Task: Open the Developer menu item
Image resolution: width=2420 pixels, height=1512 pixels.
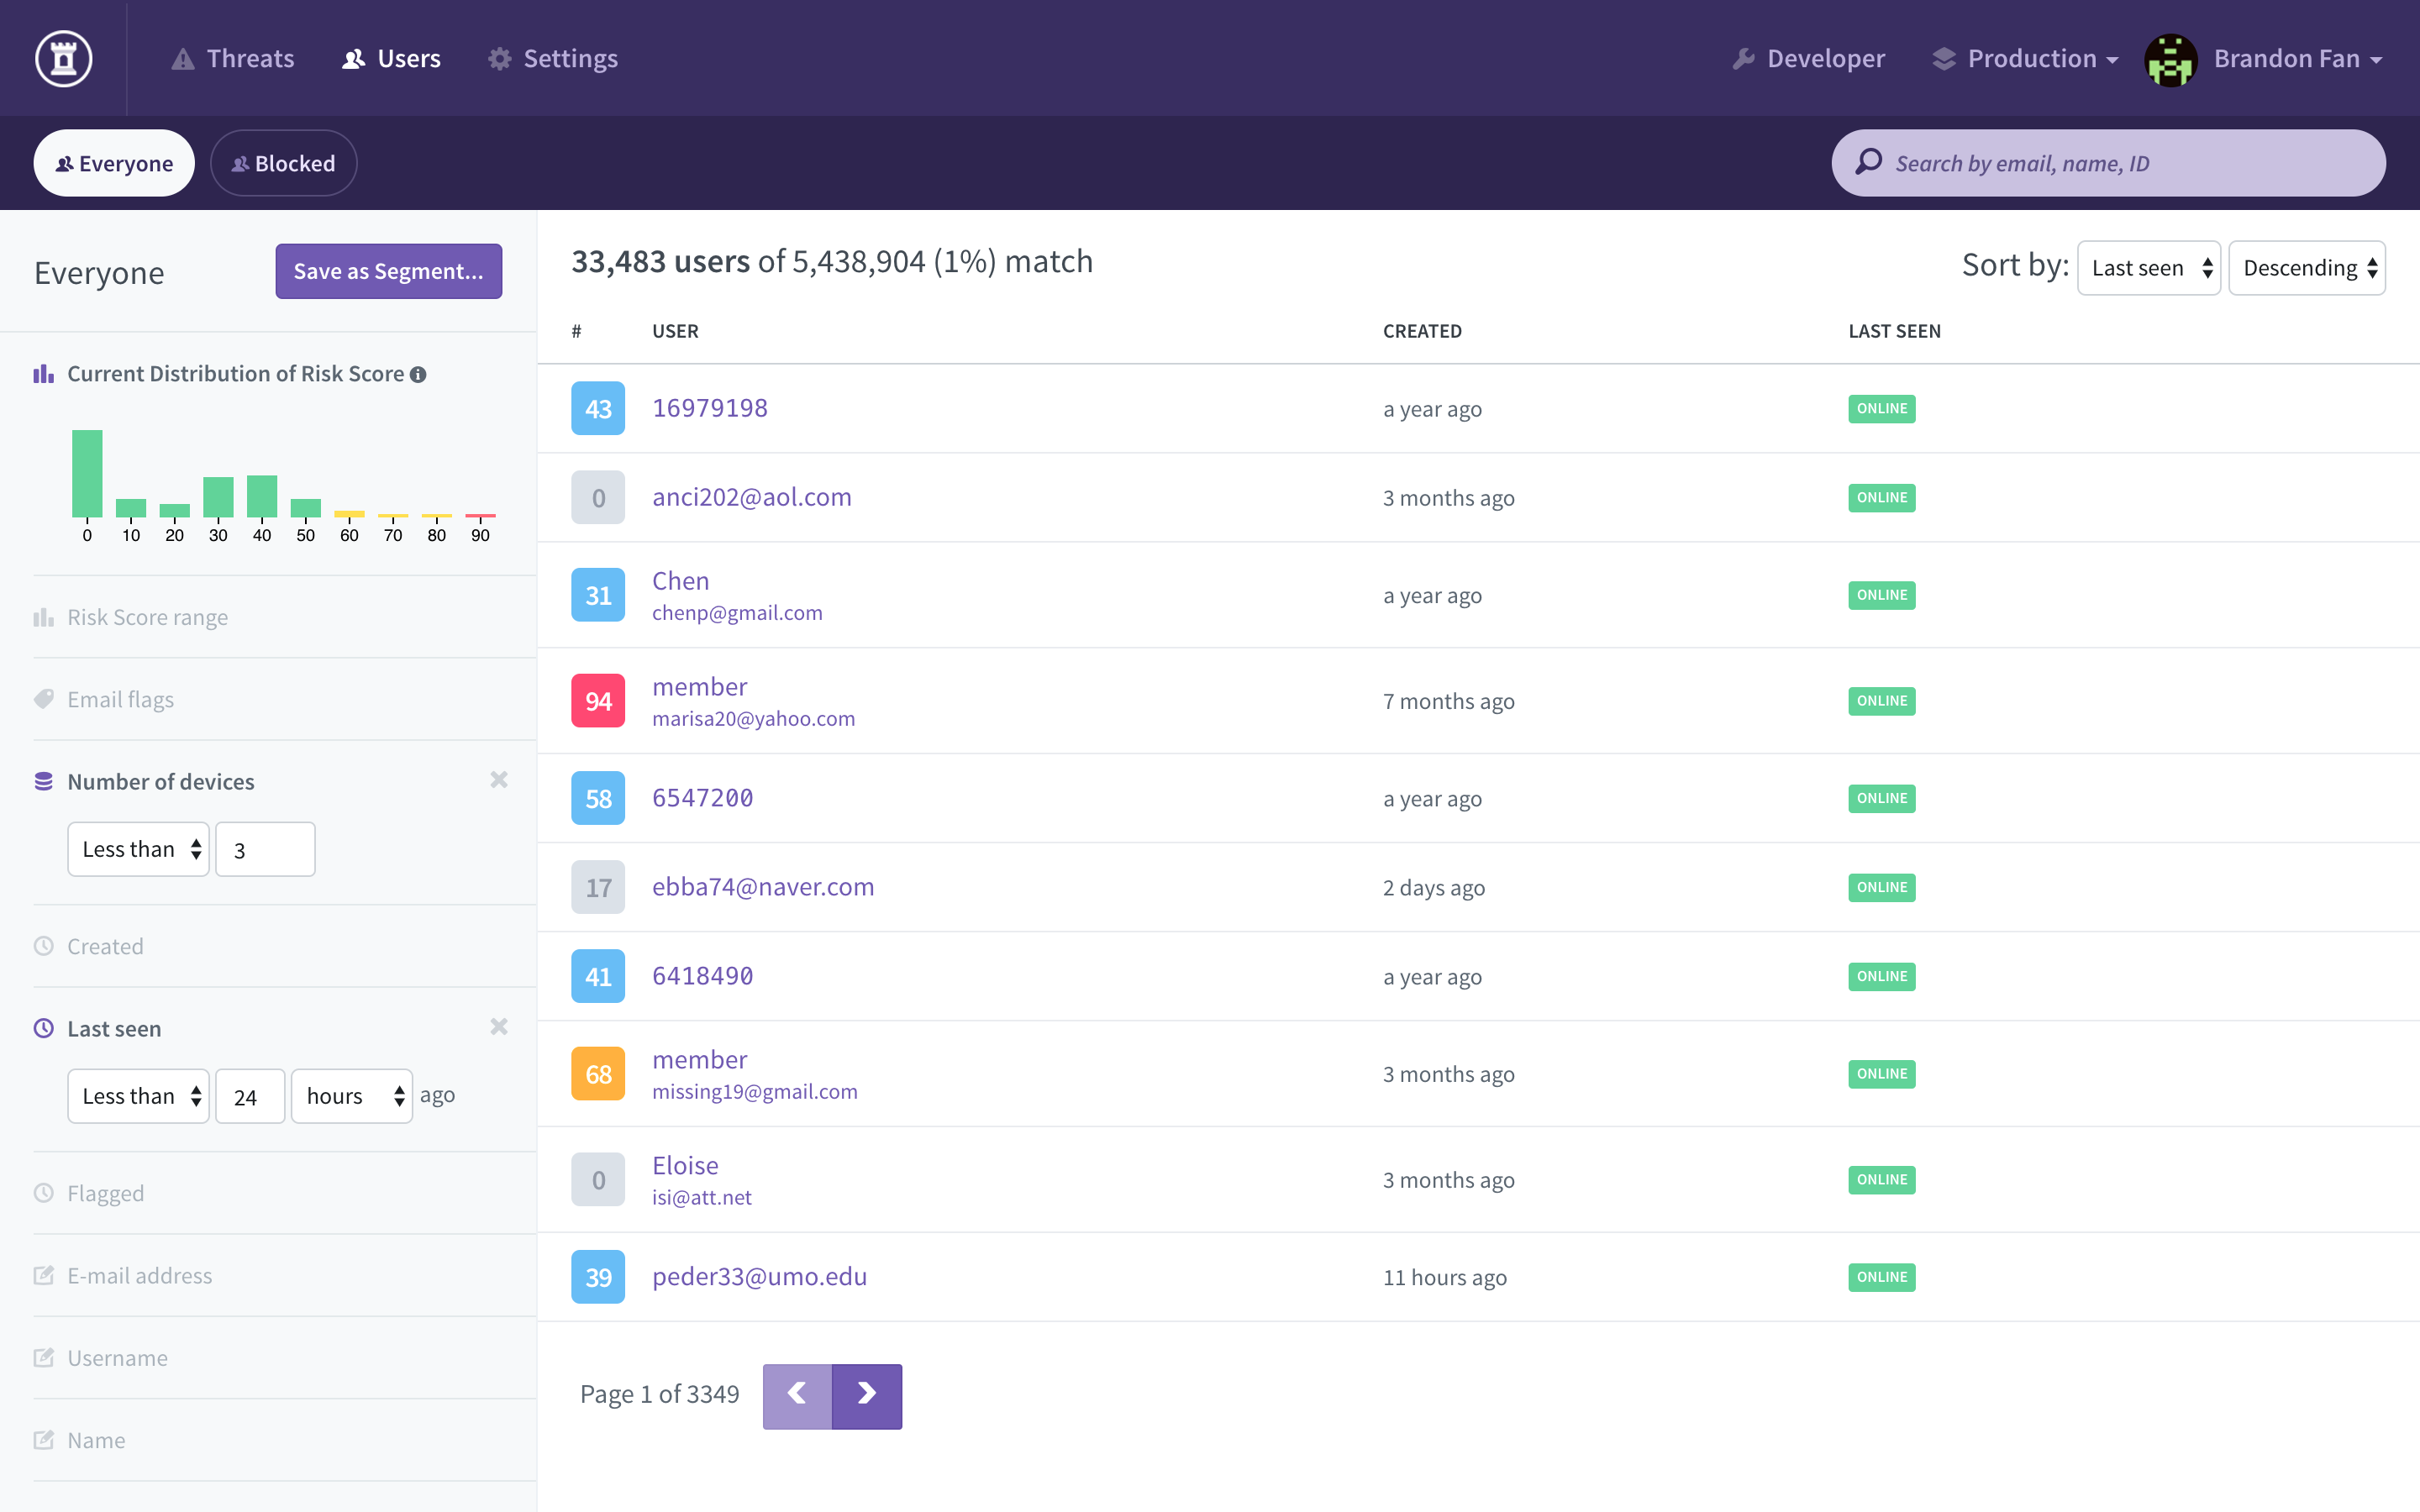Action: coord(1808,58)
